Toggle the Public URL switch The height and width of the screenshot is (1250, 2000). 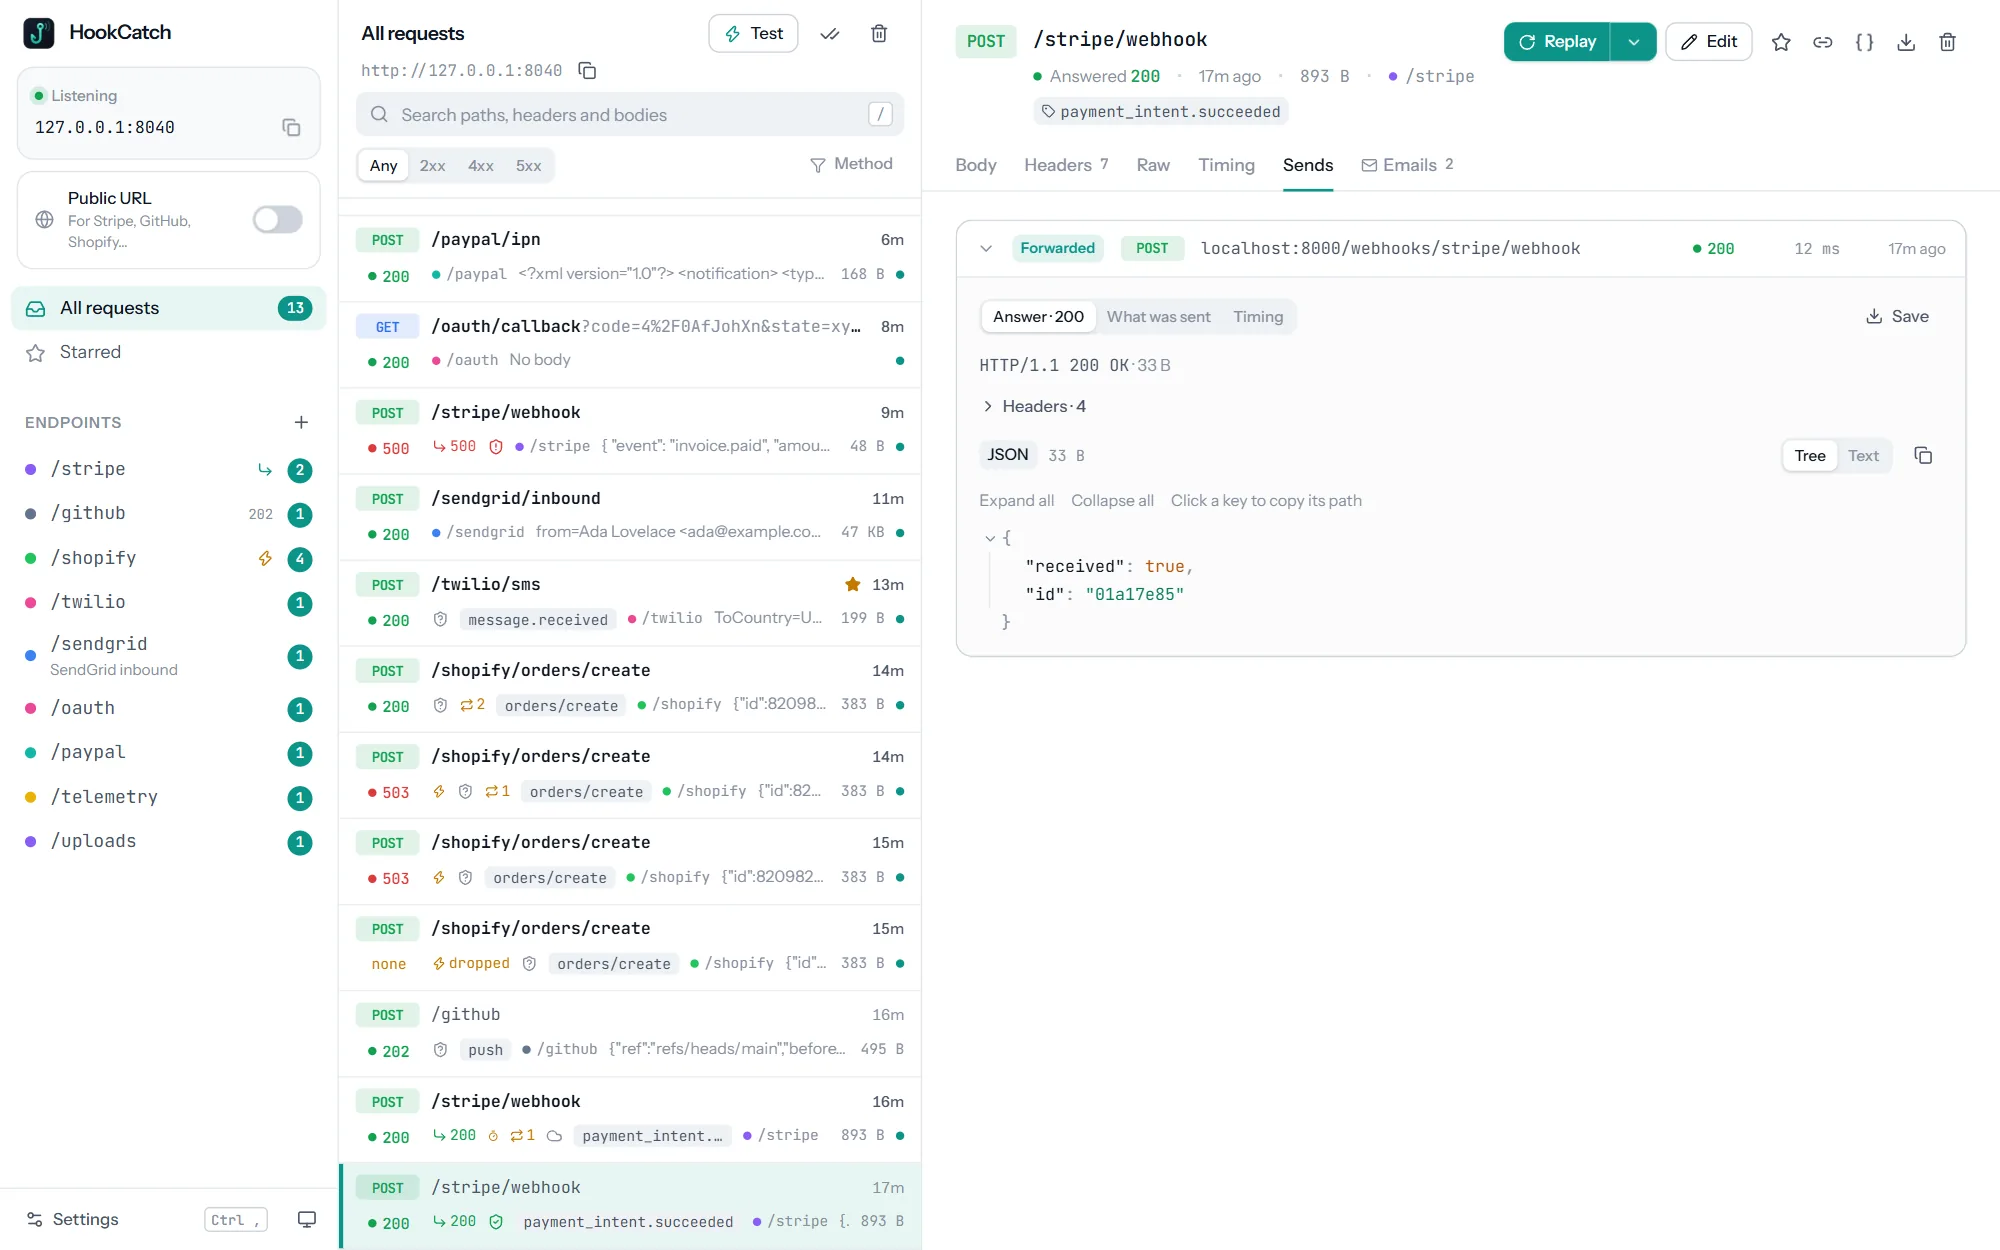click(x=277, y=219)
